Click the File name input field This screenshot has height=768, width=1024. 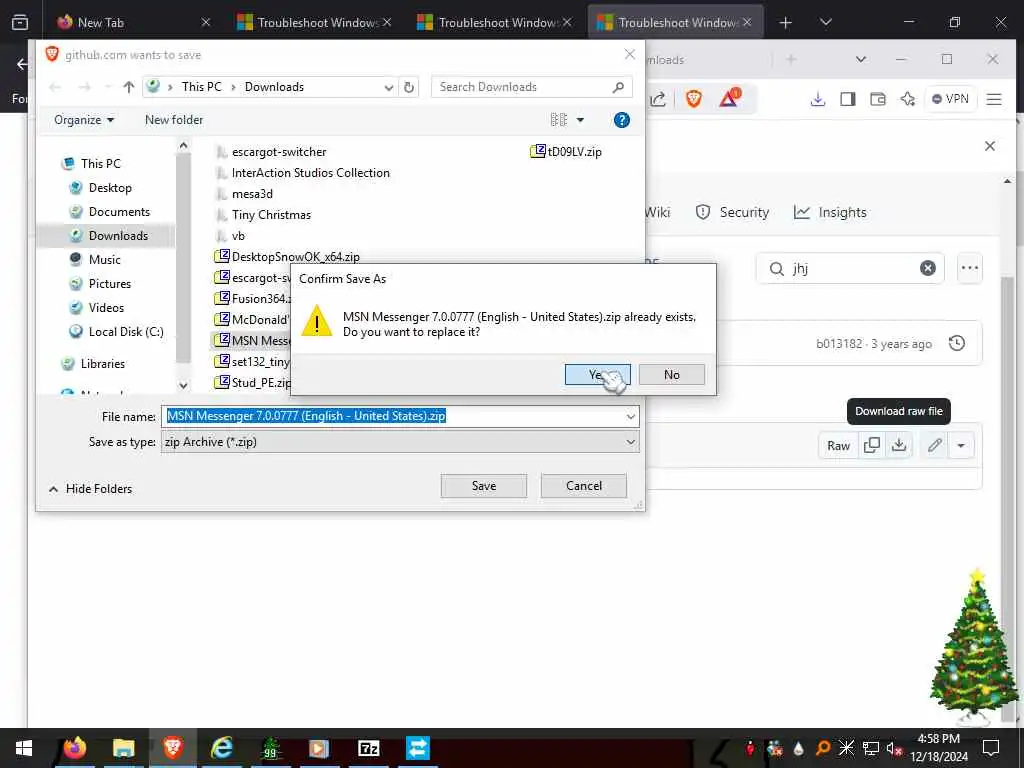click(400, 416)
